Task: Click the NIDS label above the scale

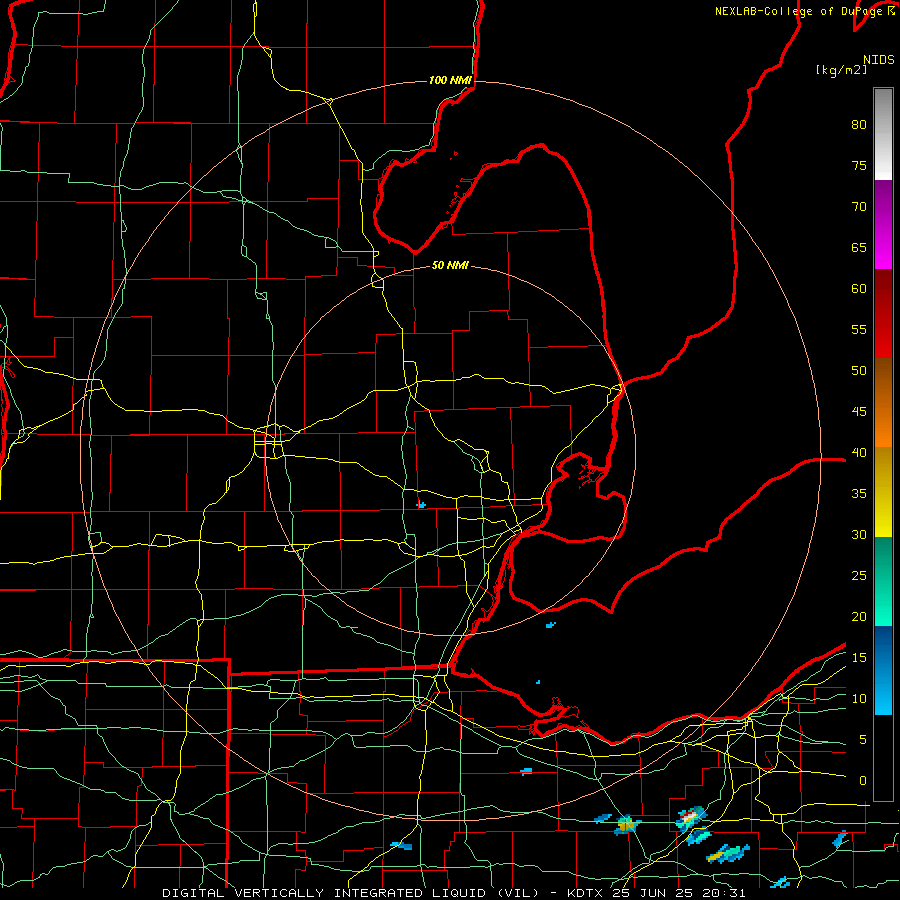Action: coord(879,60)
